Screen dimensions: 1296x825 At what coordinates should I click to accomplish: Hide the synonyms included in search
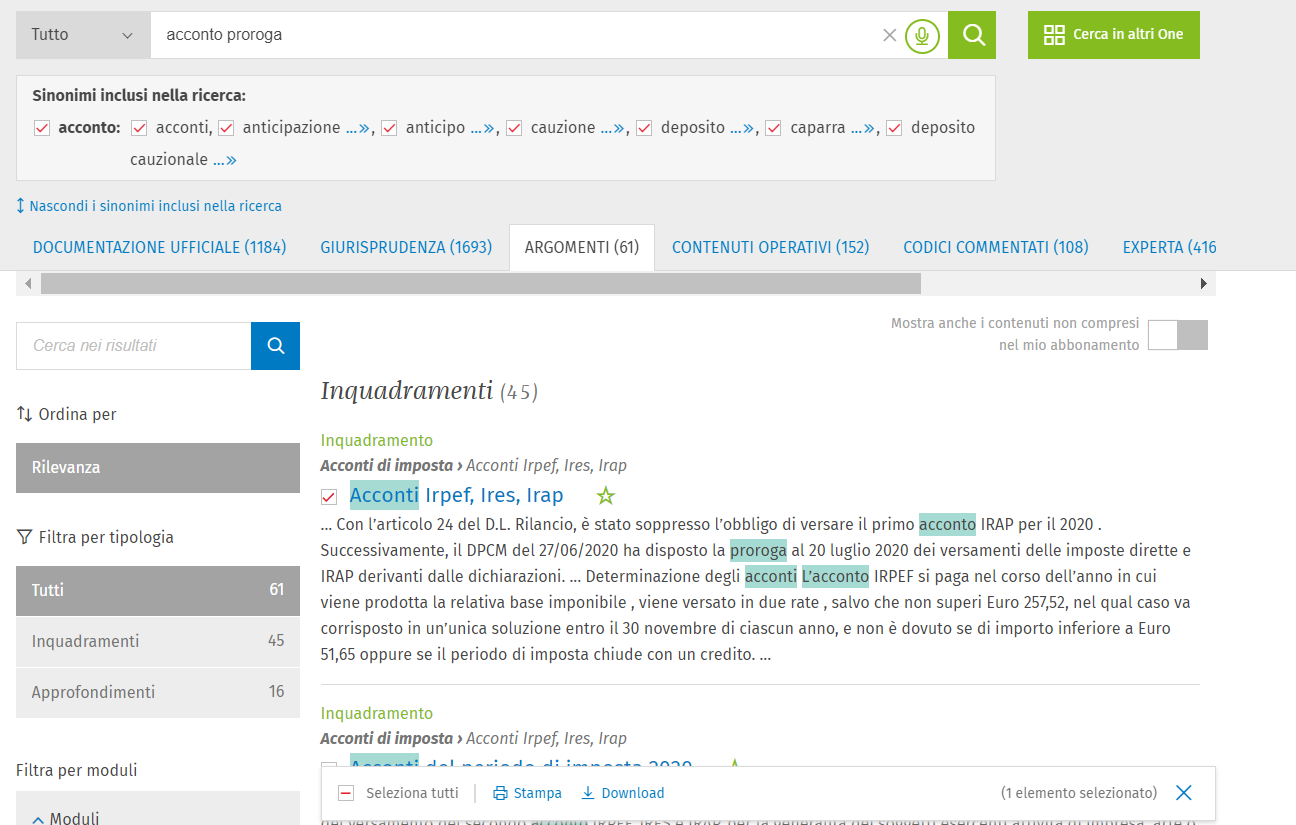[x=149, y=206]
